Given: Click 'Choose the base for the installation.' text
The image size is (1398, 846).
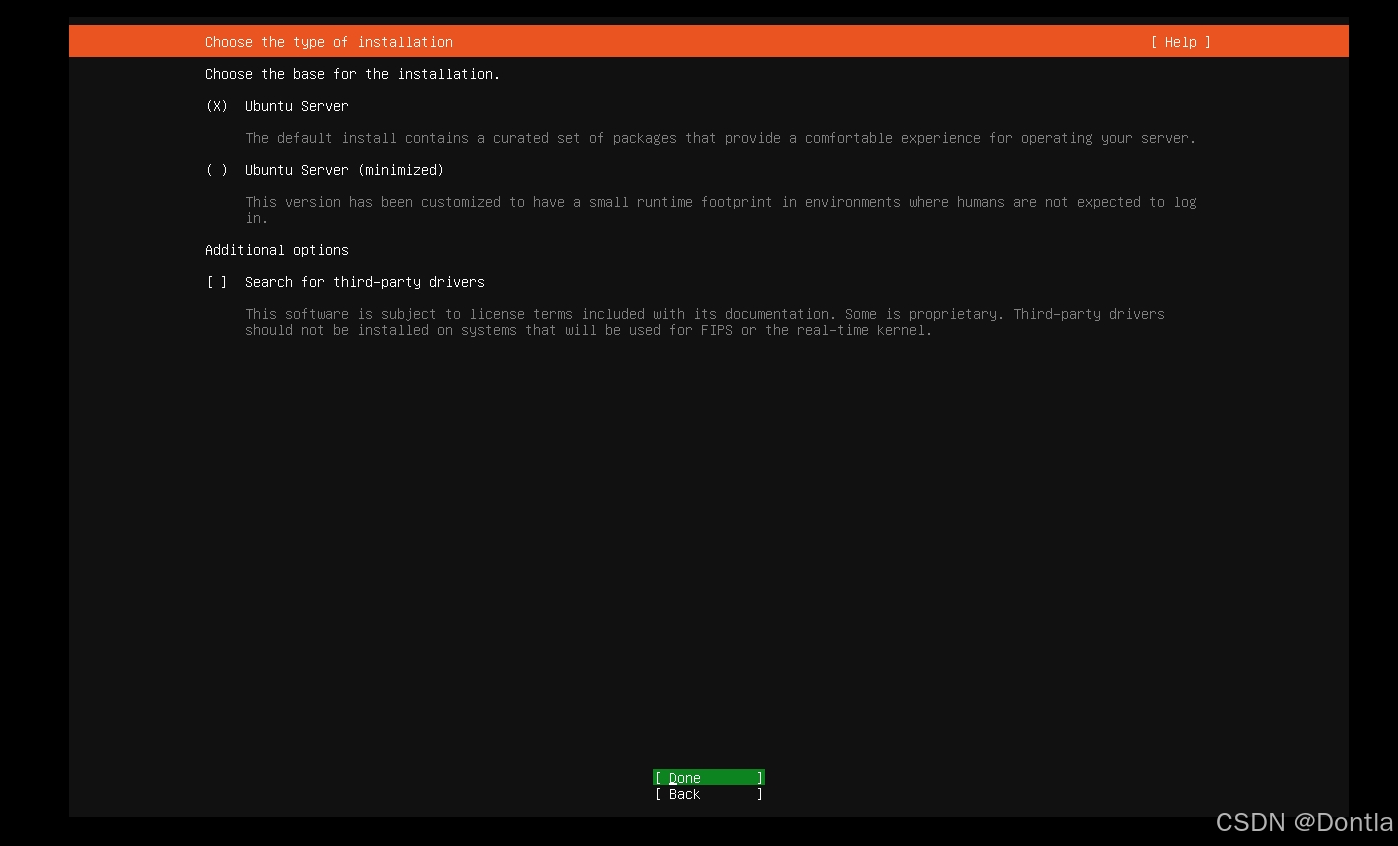Looking at the screenshot, I should (x=352, y=74).
